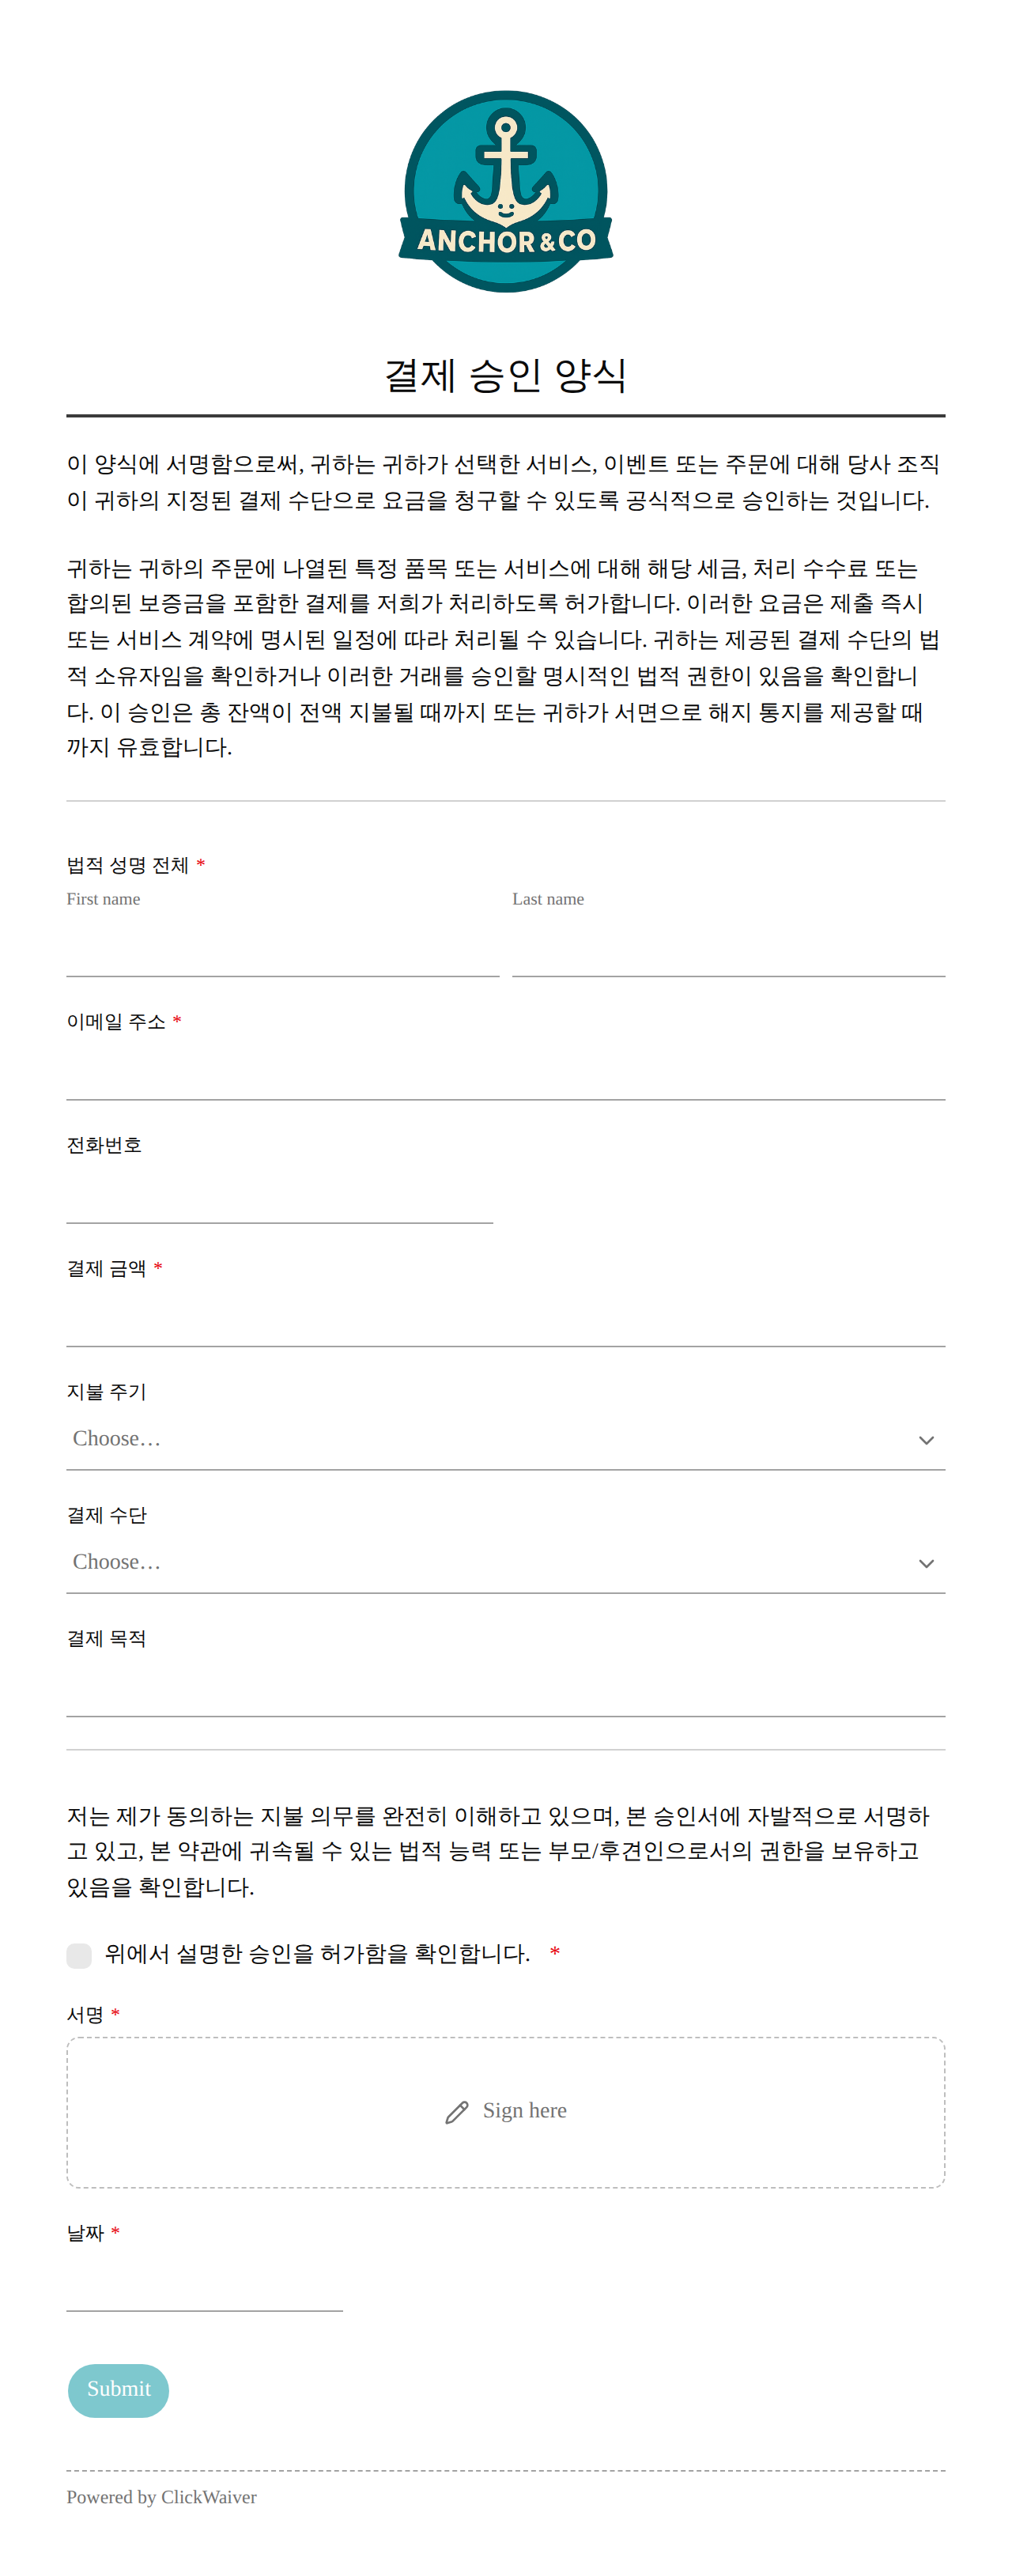Open the 지불 주기 Choose dropdown

(505, 1439)
